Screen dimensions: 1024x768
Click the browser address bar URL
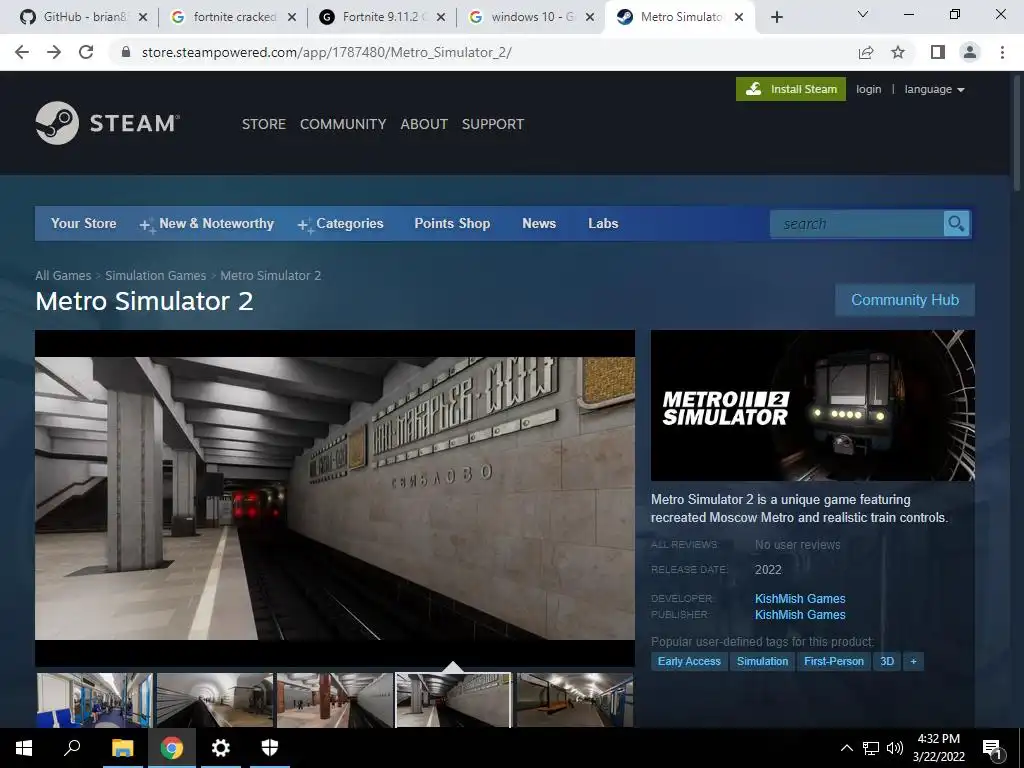(x=327, y=52)
